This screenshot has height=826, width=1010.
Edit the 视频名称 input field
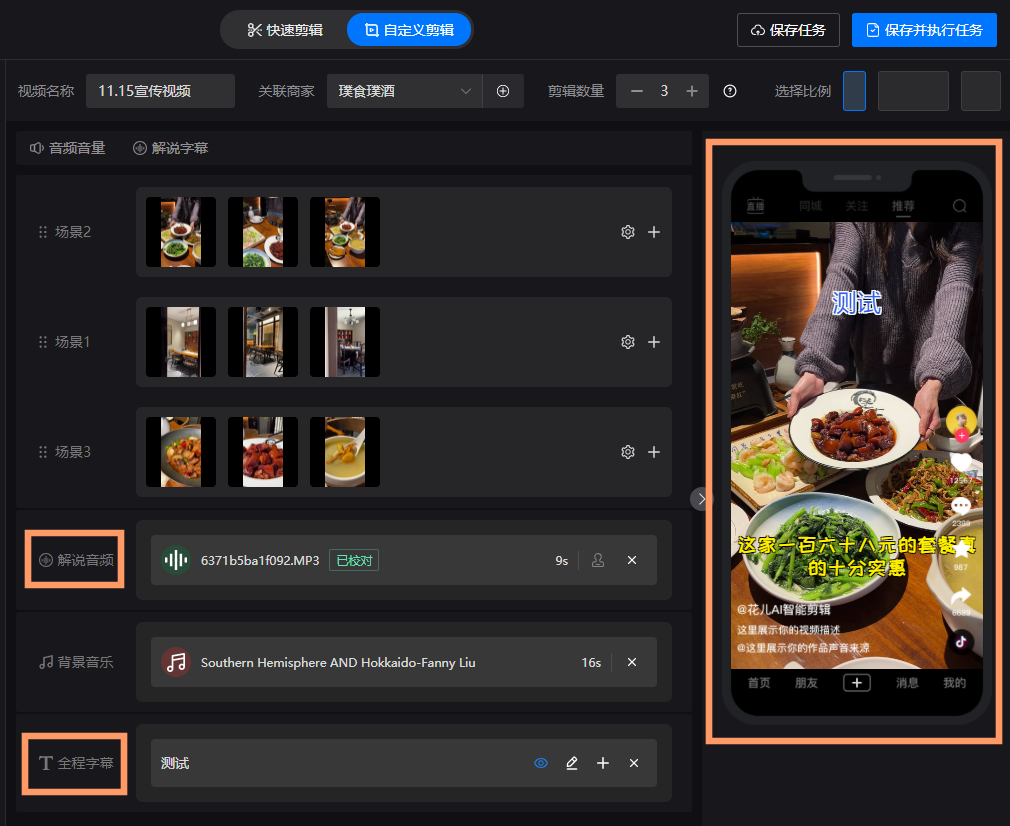tap(160, 91)
